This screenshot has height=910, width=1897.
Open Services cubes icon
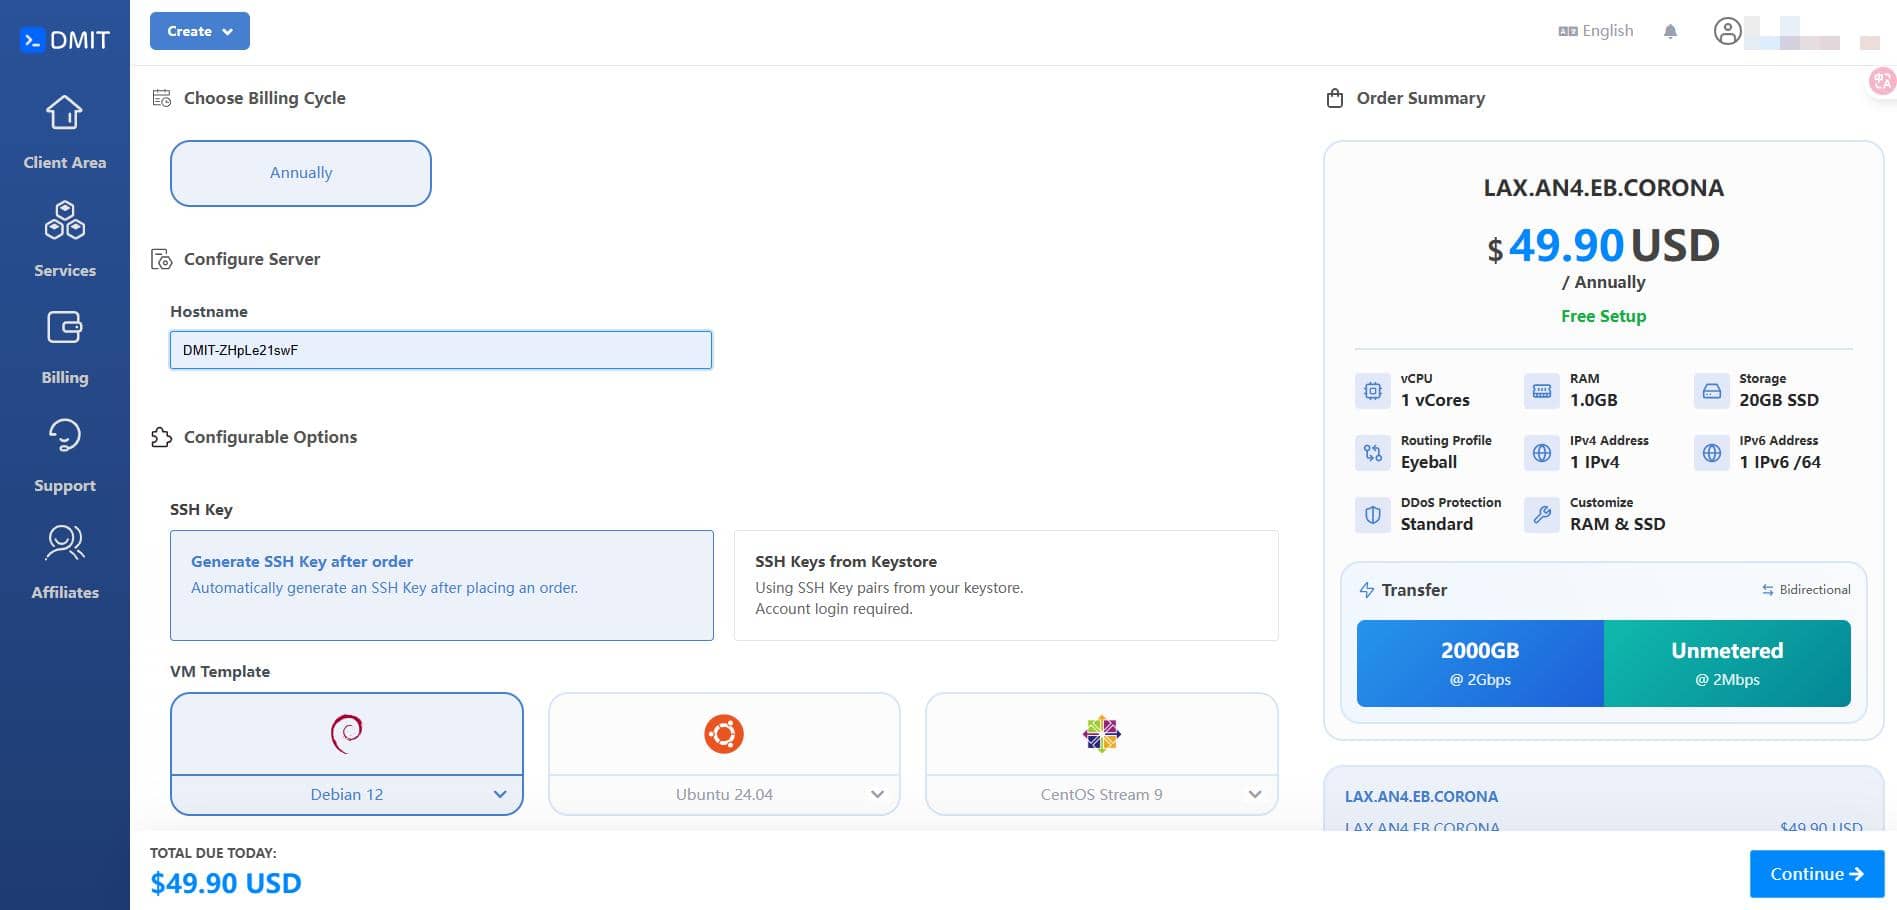tap(64, 221)
